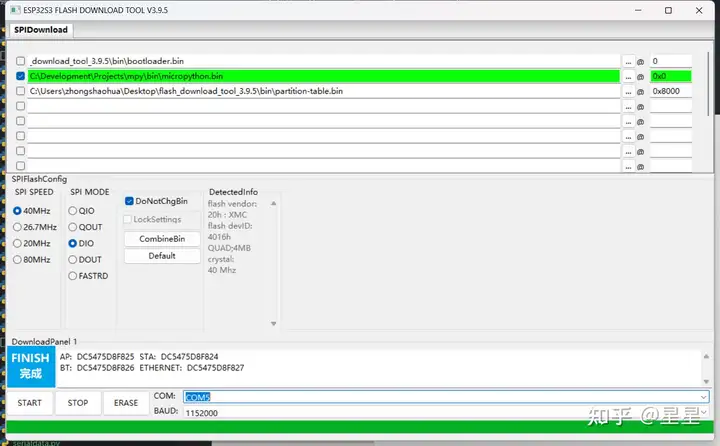Browse file with '...' button for partition-table.bin row
720x446 pixels.
click(x=628, y=91)
